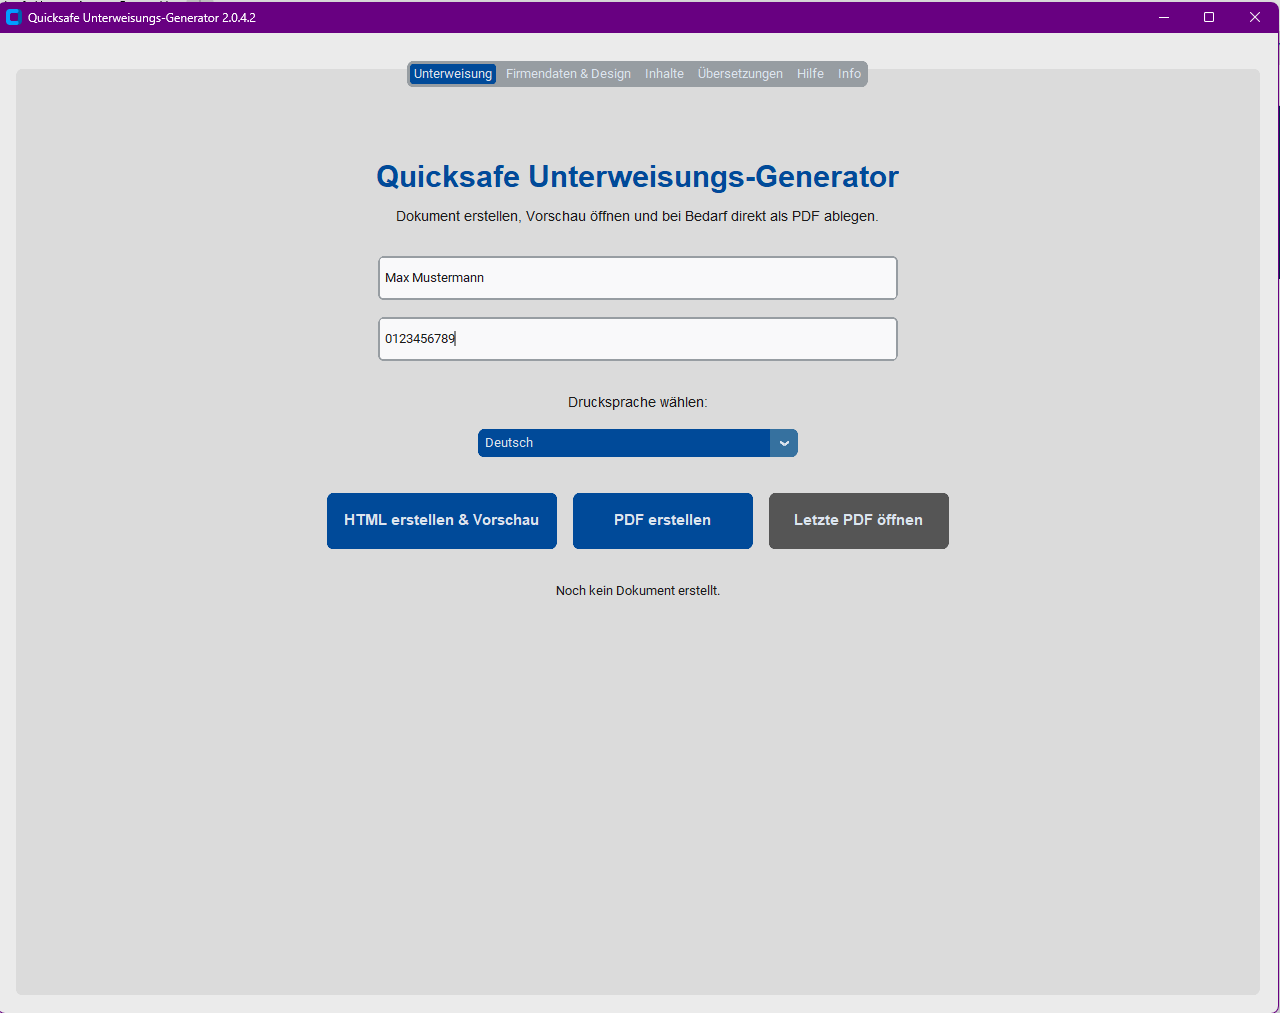Minimize the application window

1163,17
